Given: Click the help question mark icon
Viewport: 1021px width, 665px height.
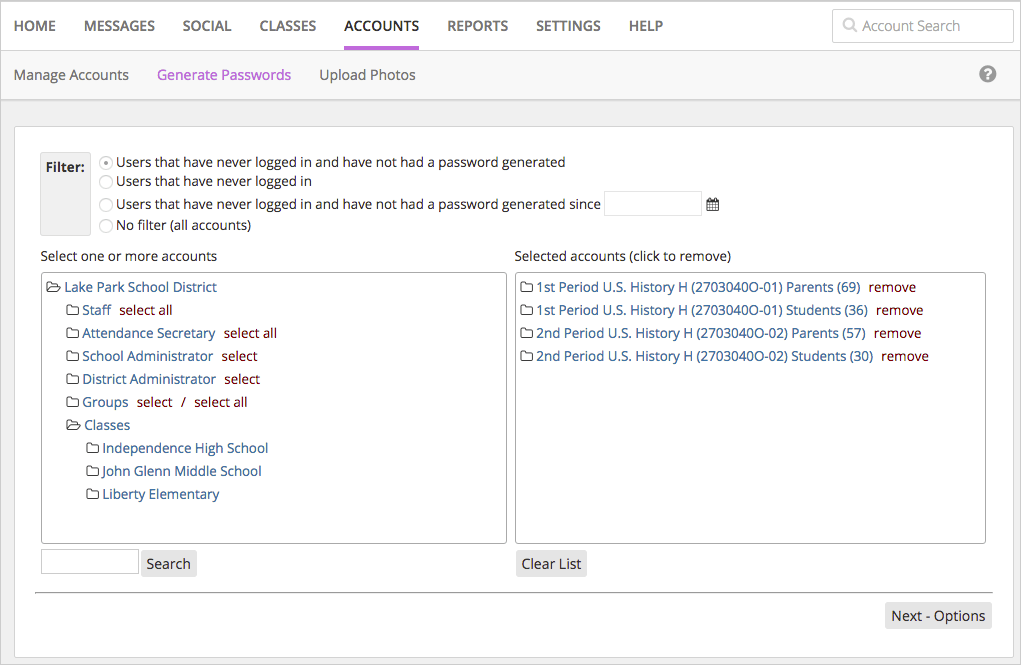Looking at the screenshot, I should click(987, 73).
